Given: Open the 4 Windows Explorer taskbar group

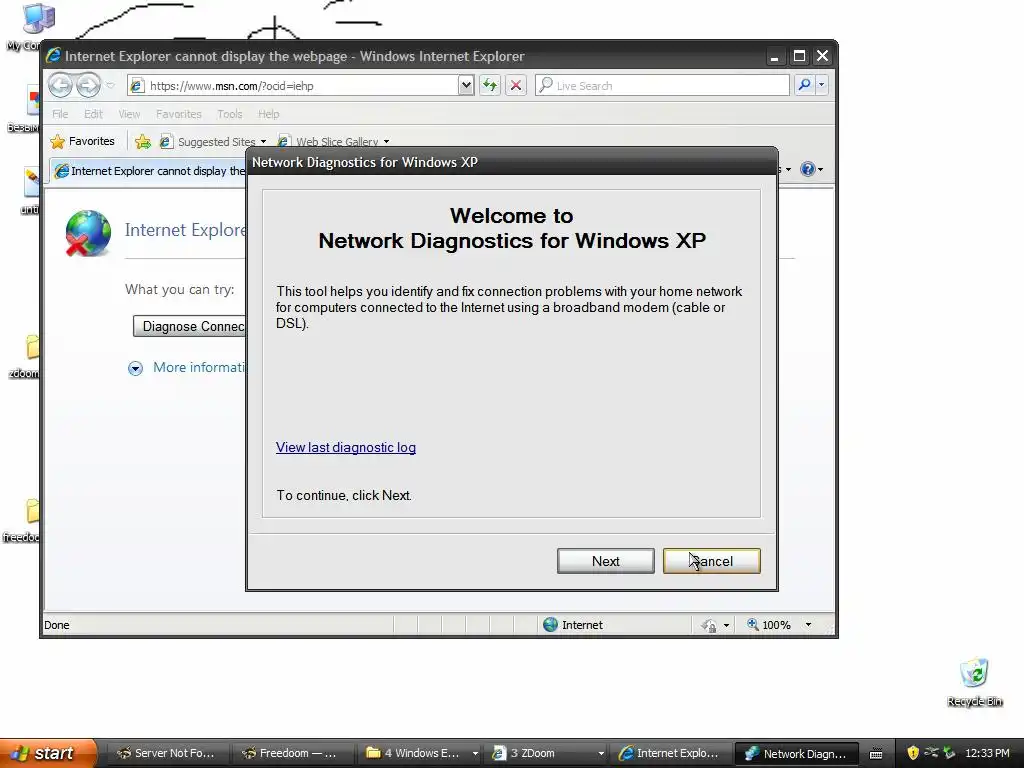Looking at the screenshot, I should [x=421, y=753].
